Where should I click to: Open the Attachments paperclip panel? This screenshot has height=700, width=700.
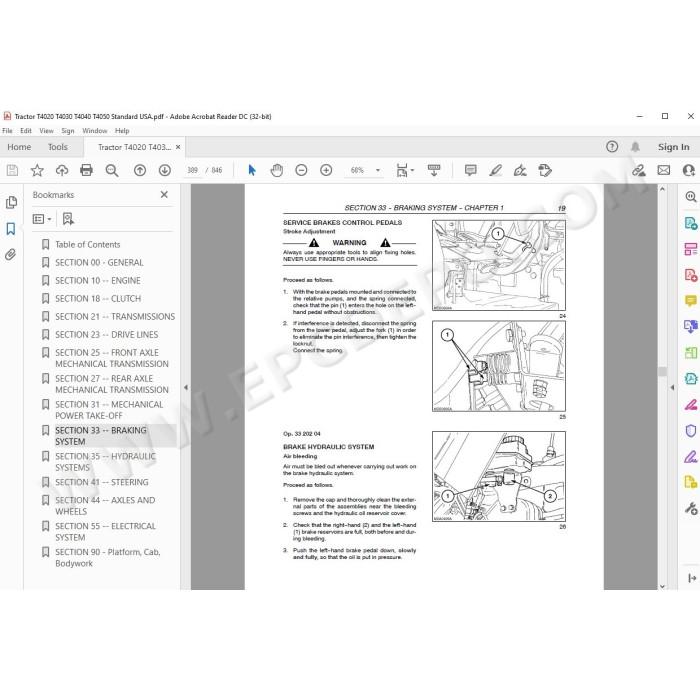click(11, 254)
